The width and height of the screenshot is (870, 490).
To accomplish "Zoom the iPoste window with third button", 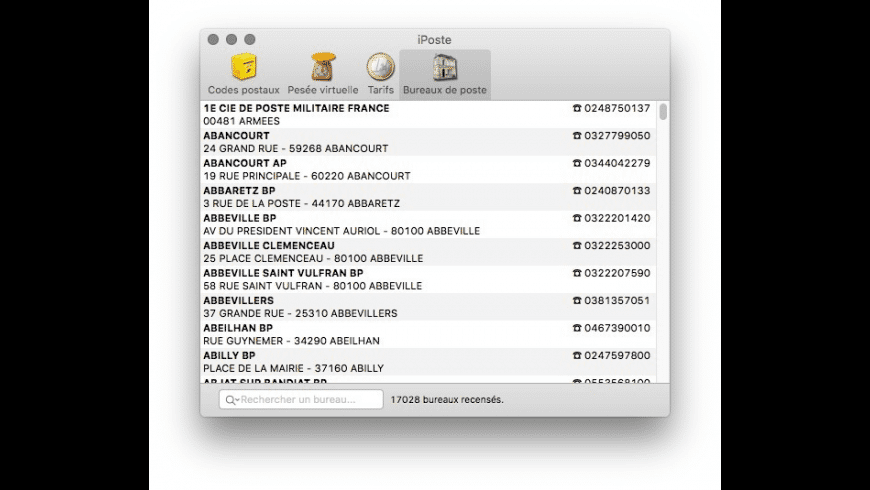I will 250,39.
